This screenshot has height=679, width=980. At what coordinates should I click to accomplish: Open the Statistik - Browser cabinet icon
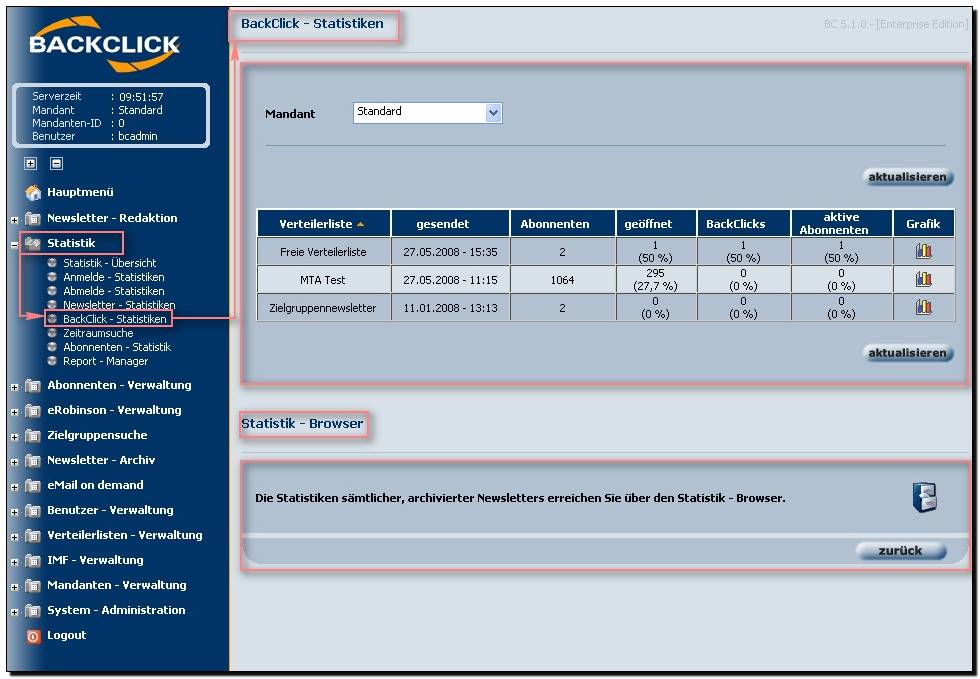tap(924, 498)
